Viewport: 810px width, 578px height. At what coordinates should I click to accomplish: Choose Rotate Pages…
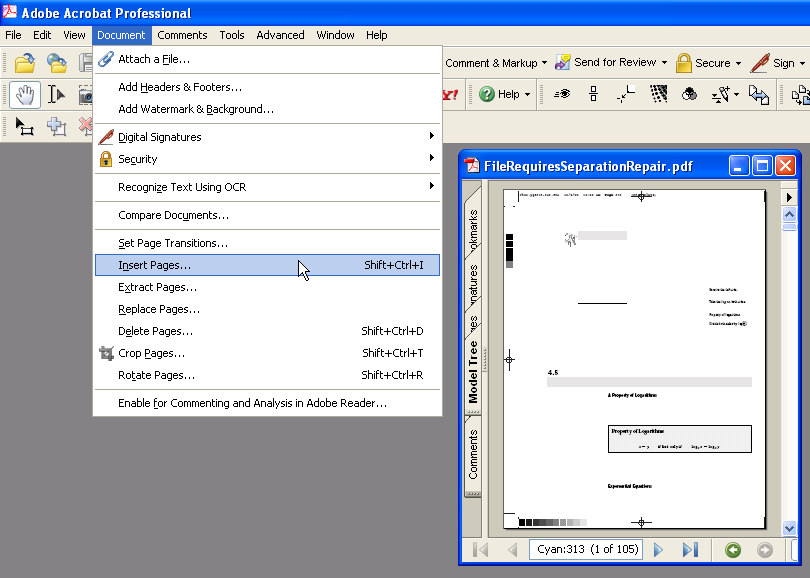coord(268,376)
